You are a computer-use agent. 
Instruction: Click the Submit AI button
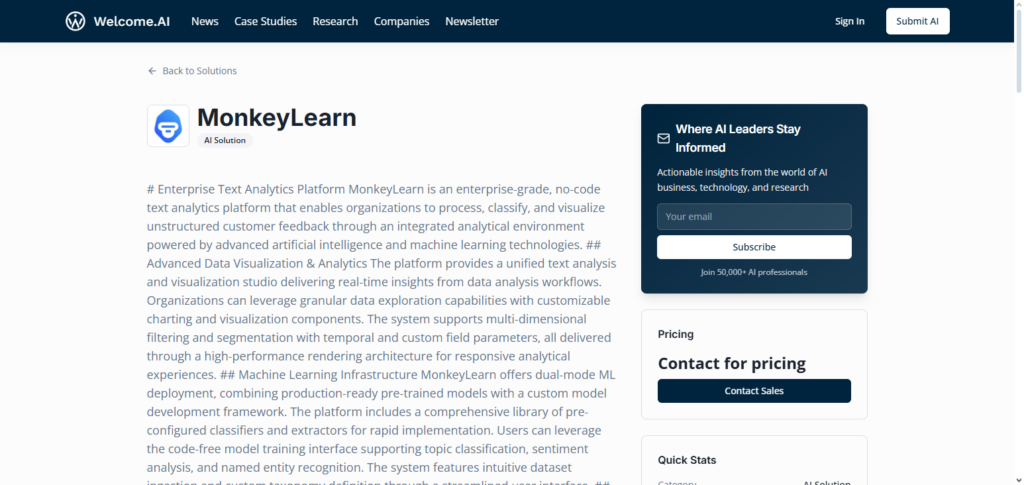tap(918, 21)
